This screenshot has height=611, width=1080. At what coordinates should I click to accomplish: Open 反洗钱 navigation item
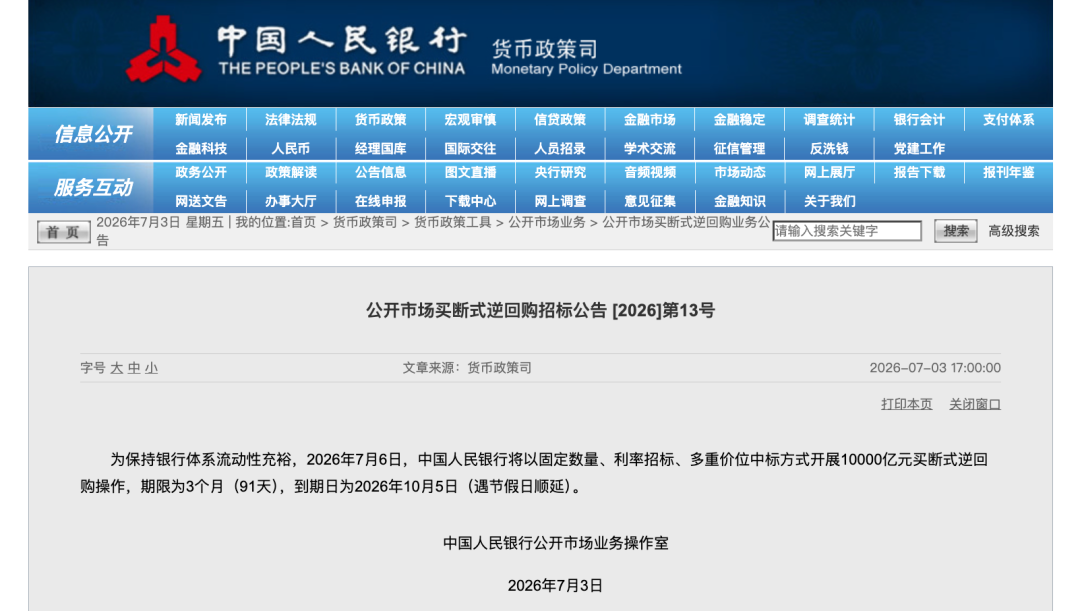coord(829,148)
